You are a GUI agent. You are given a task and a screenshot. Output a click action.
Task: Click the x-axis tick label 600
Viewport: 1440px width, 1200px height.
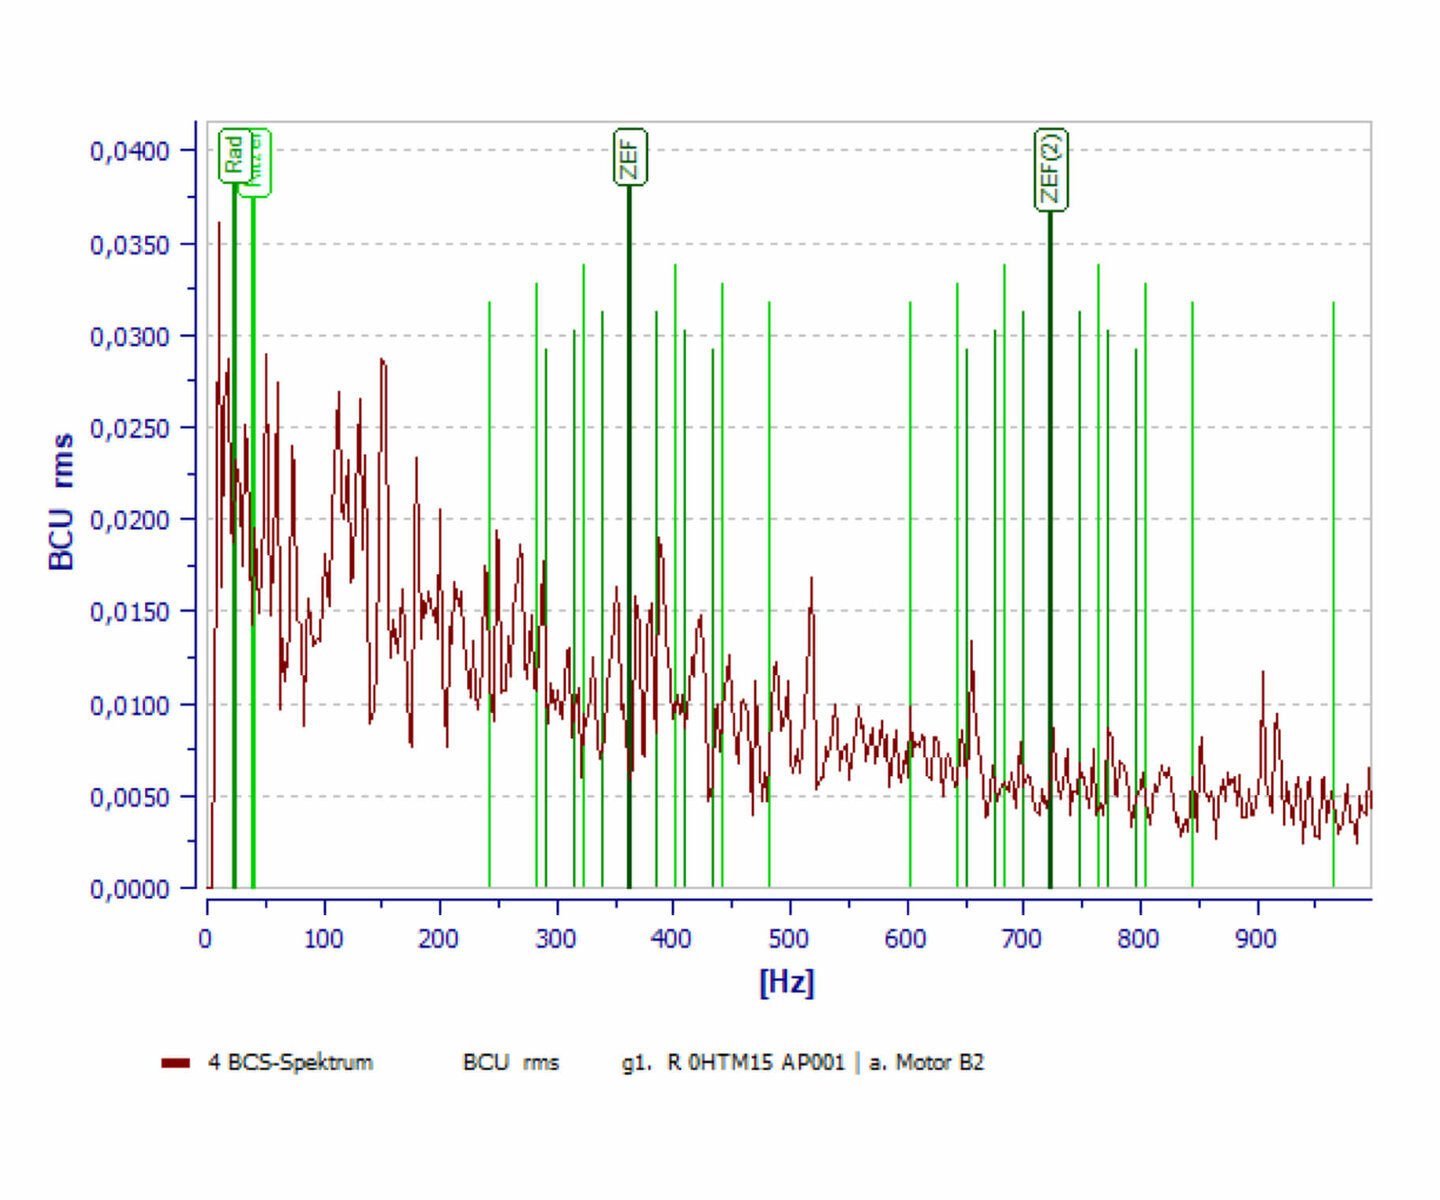[x=906, y=939]
